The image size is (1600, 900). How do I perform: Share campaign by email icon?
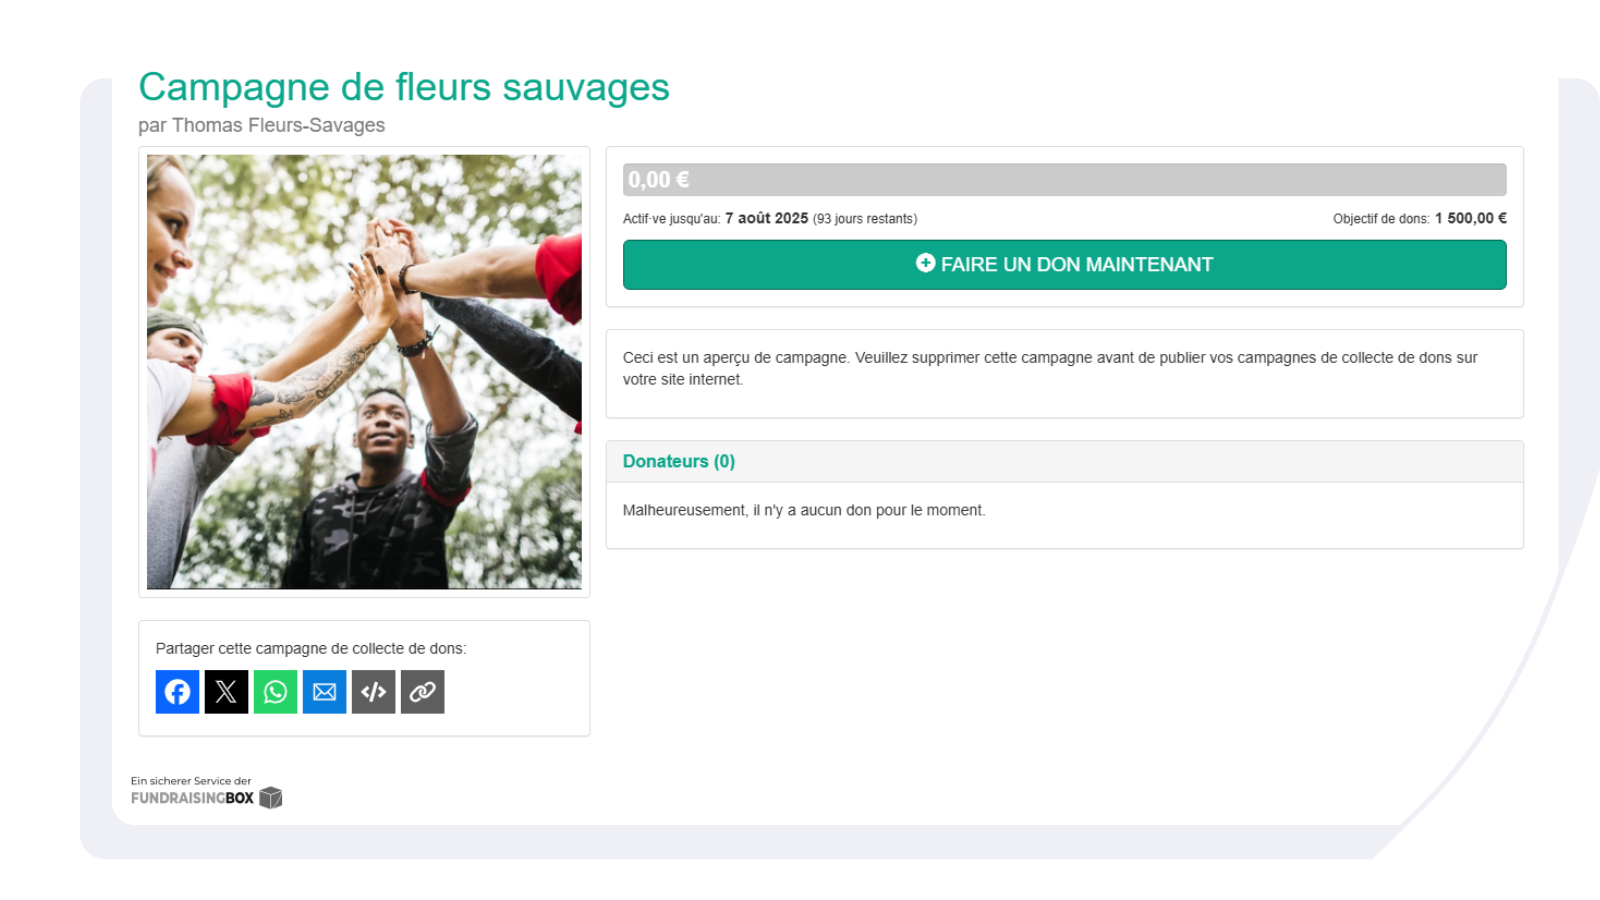click(324, 692)
